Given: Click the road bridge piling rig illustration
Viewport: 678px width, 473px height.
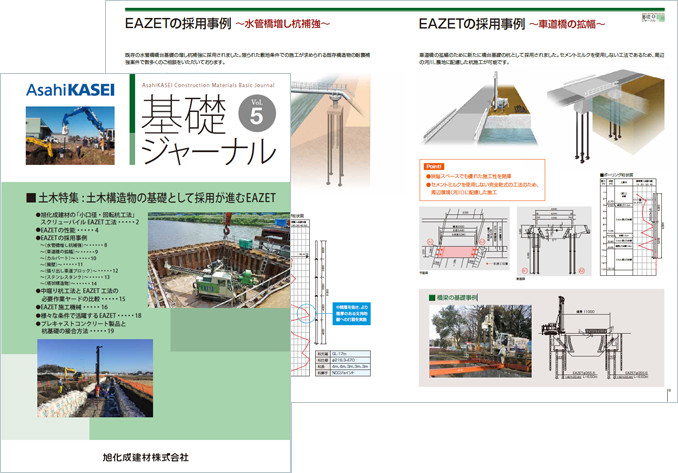Looking at the screenshot, I should pyautogui.click(x=480, y=110).
